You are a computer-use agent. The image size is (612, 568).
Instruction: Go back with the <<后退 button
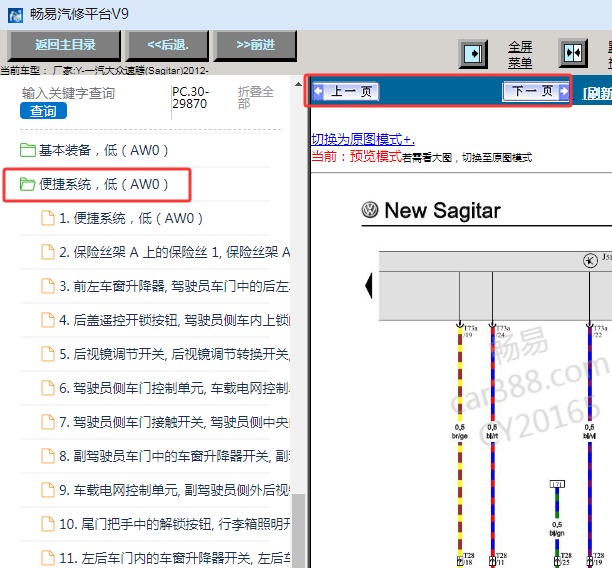(168, 45)
